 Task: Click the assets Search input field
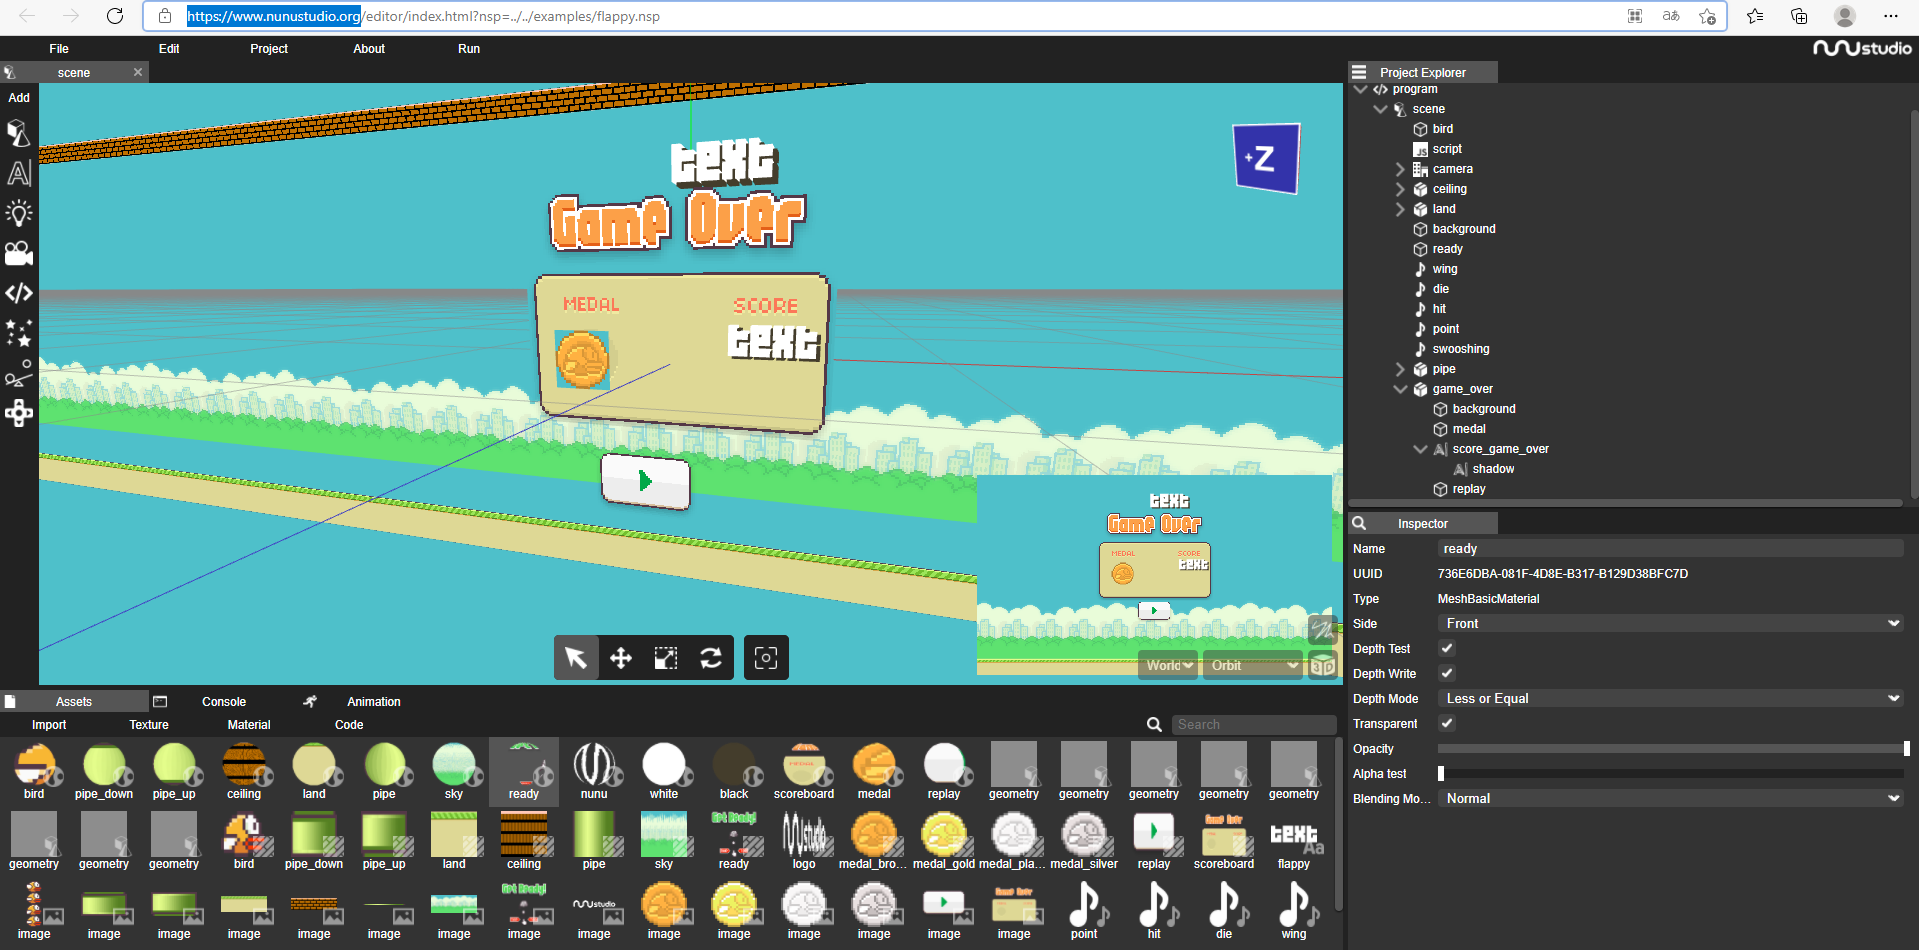pos(1254,725)
